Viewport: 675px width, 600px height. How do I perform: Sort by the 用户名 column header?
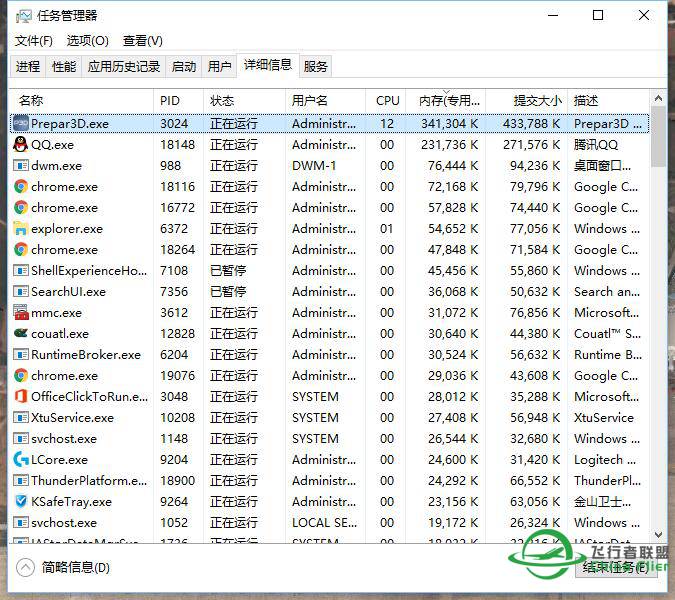click(325, 101)
